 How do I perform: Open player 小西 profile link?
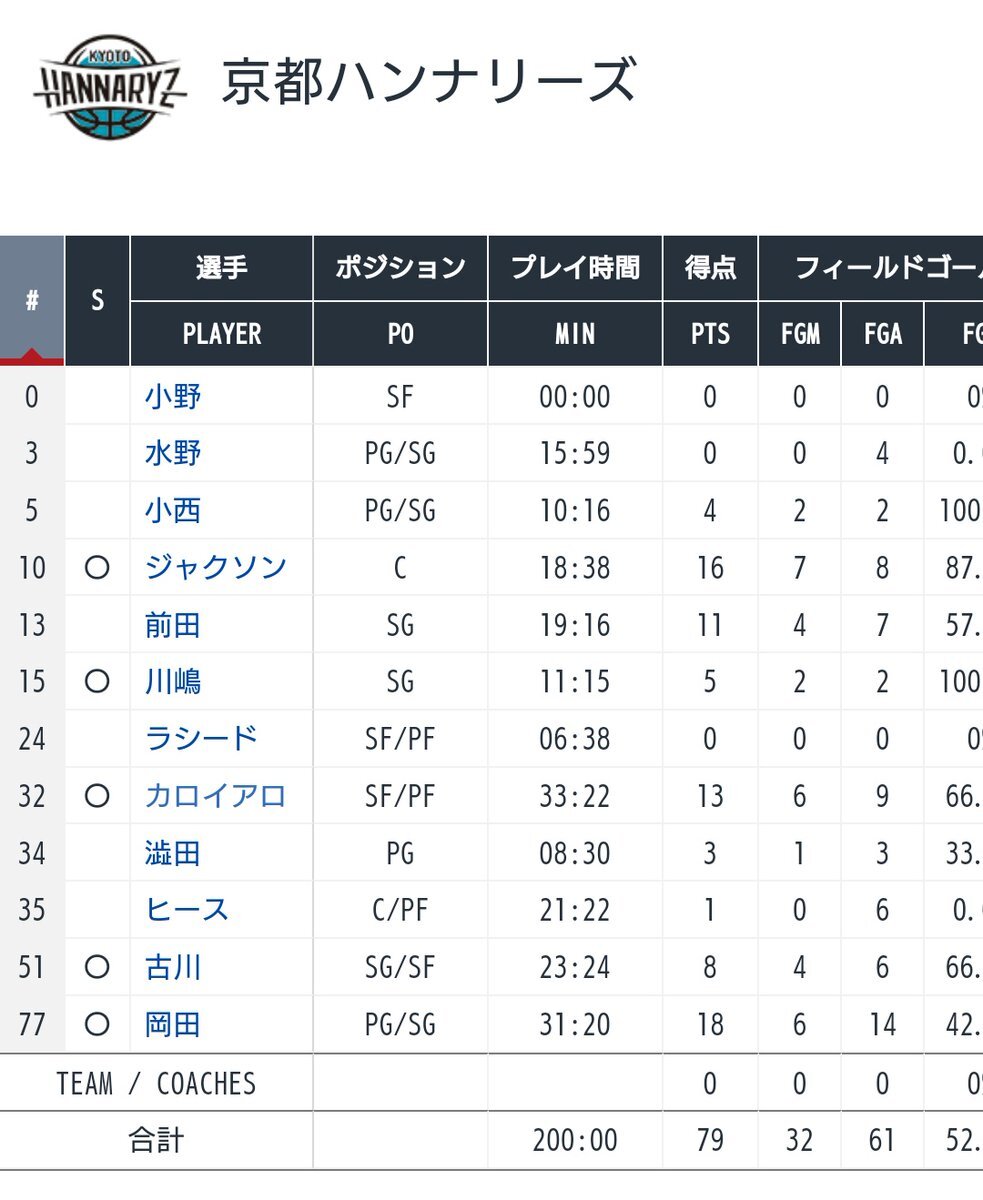pos(173,511)
